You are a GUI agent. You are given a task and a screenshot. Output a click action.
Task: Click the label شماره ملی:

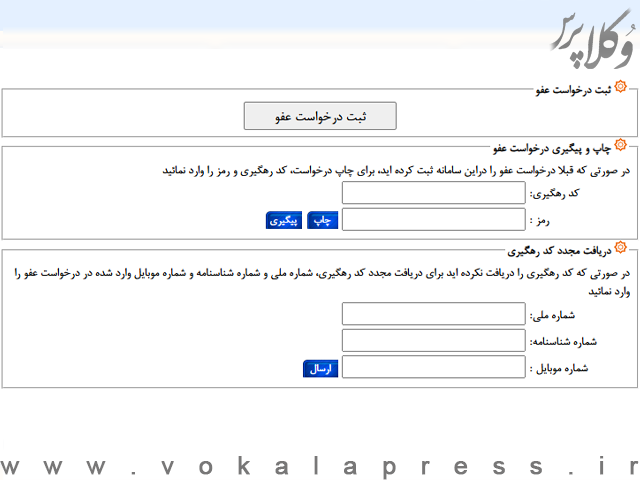(x=552, y=315)
